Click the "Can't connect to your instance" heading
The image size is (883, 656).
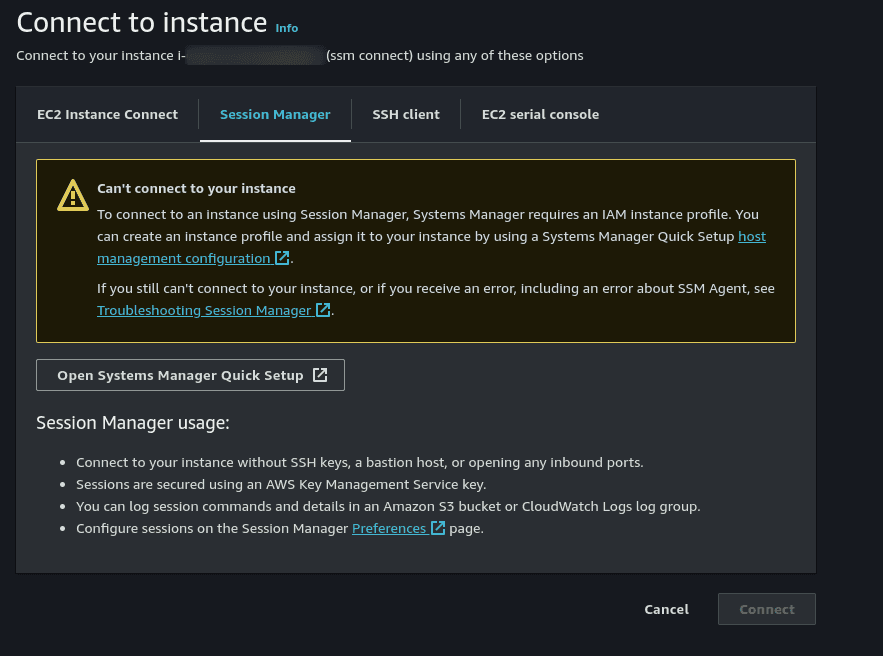coord(196,188)
